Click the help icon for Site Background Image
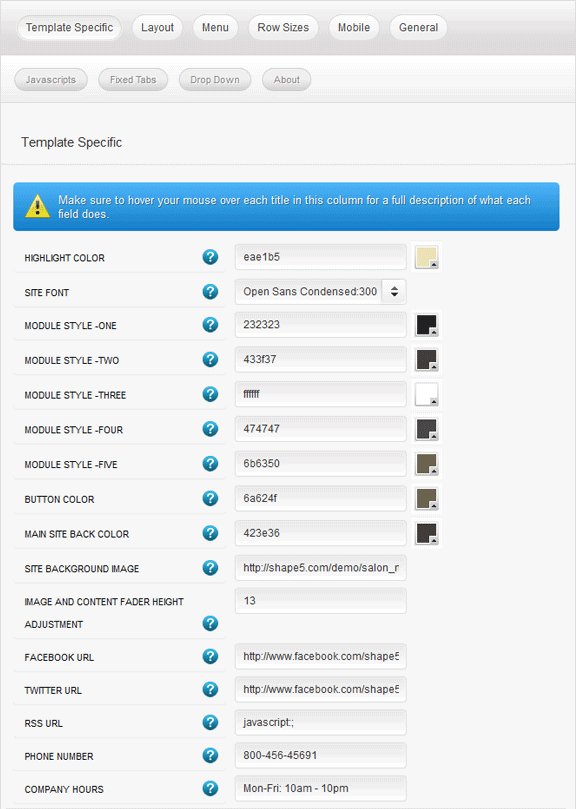Image resolution: width=576 pixels, height=809 pixels. point(210,568)
